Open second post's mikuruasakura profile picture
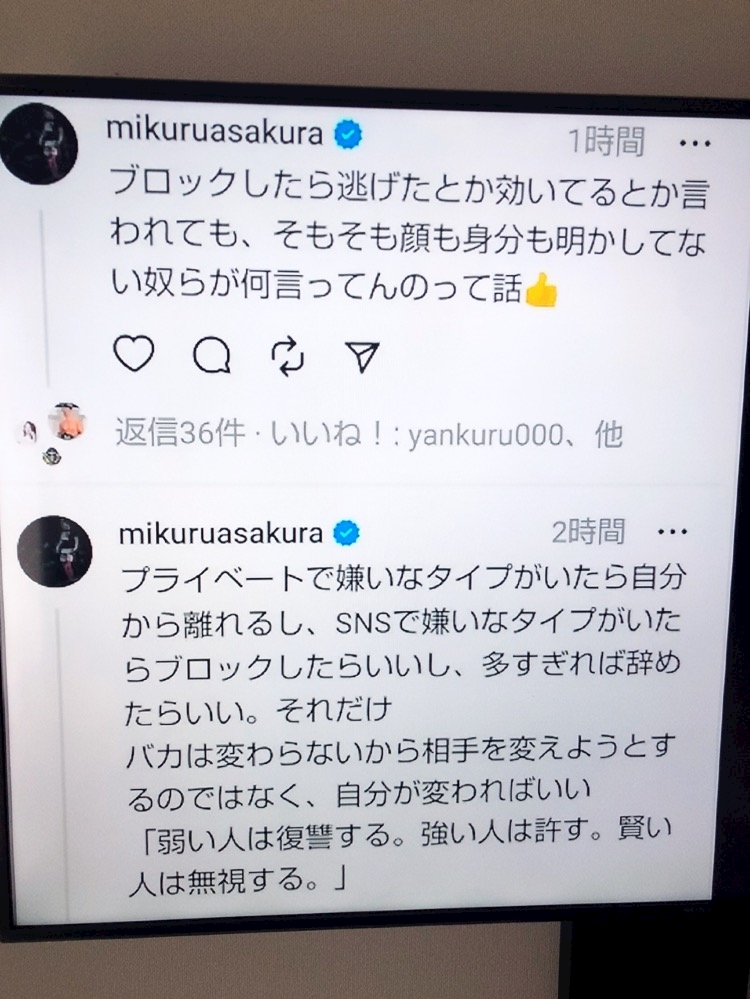This screenshot has width=750, height=999. [55, 551]
